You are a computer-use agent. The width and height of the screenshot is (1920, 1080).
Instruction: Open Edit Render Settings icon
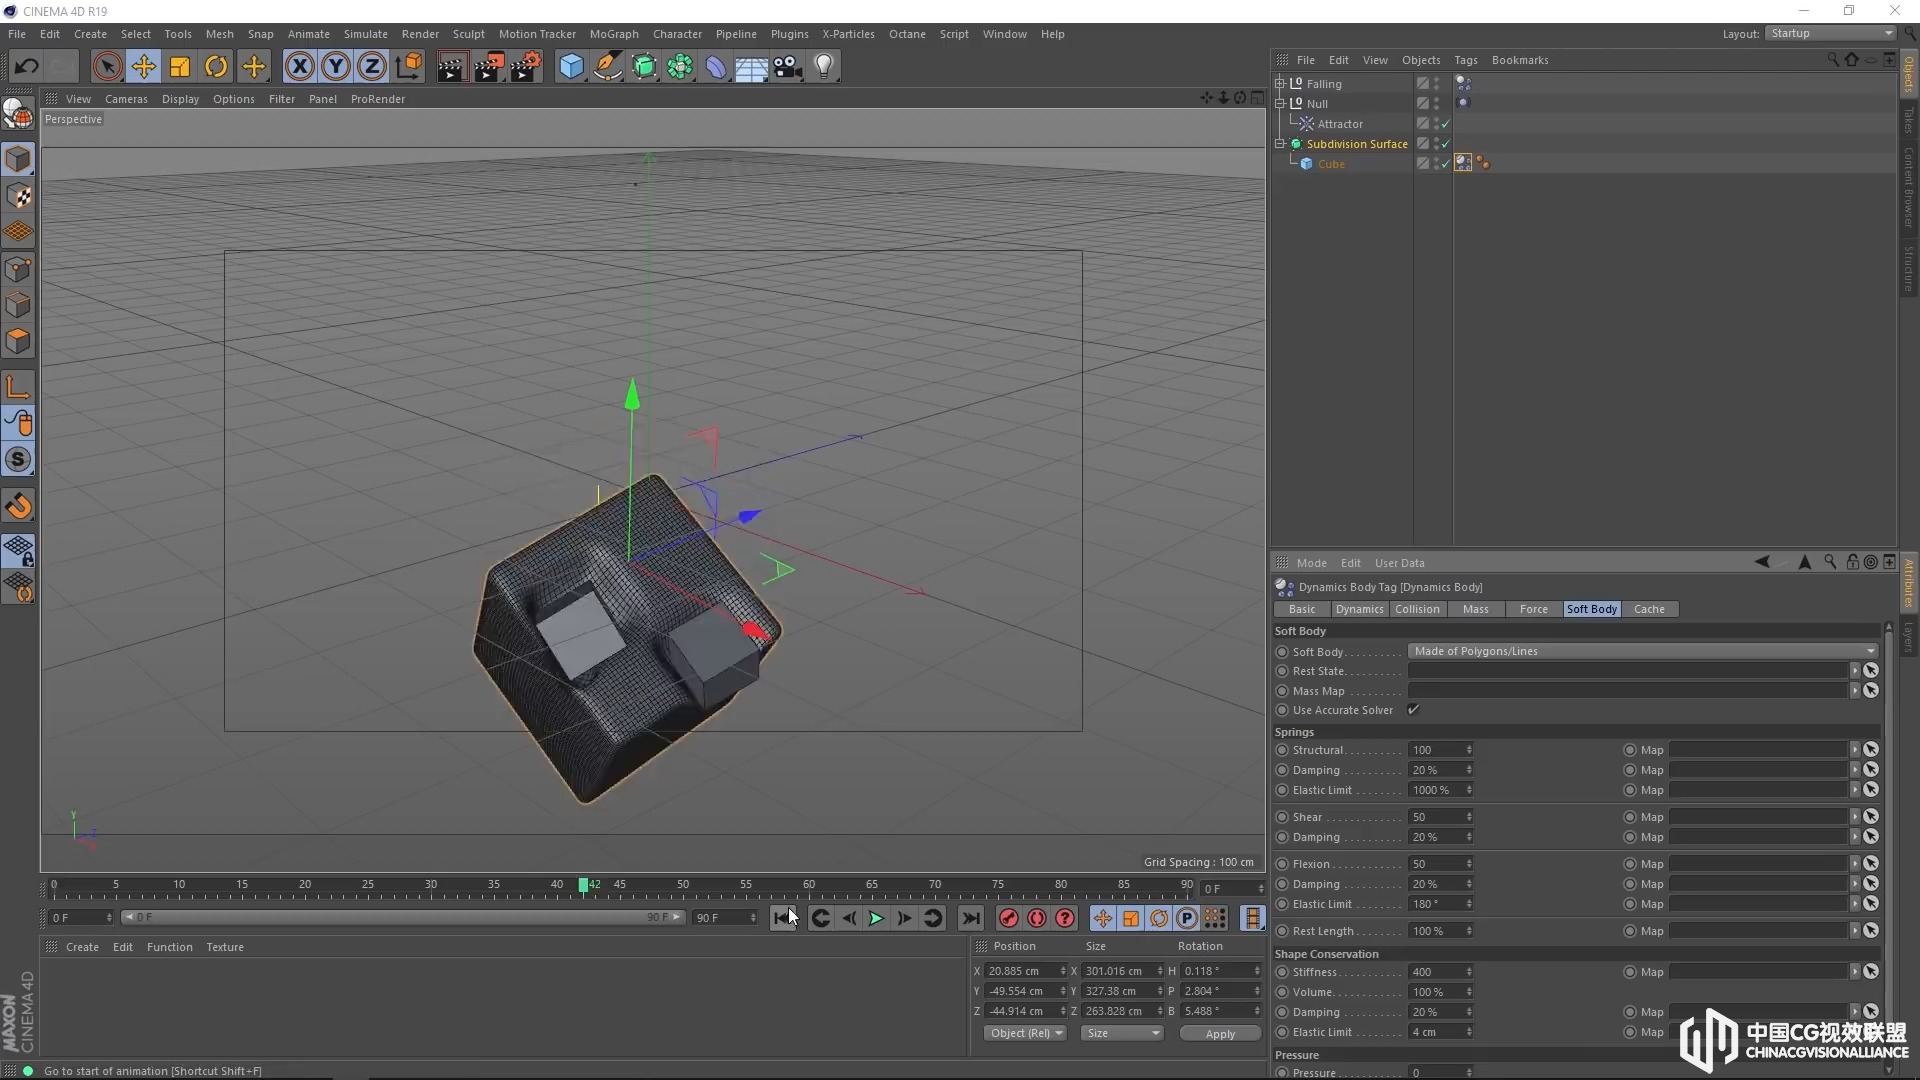click(526, 67)
